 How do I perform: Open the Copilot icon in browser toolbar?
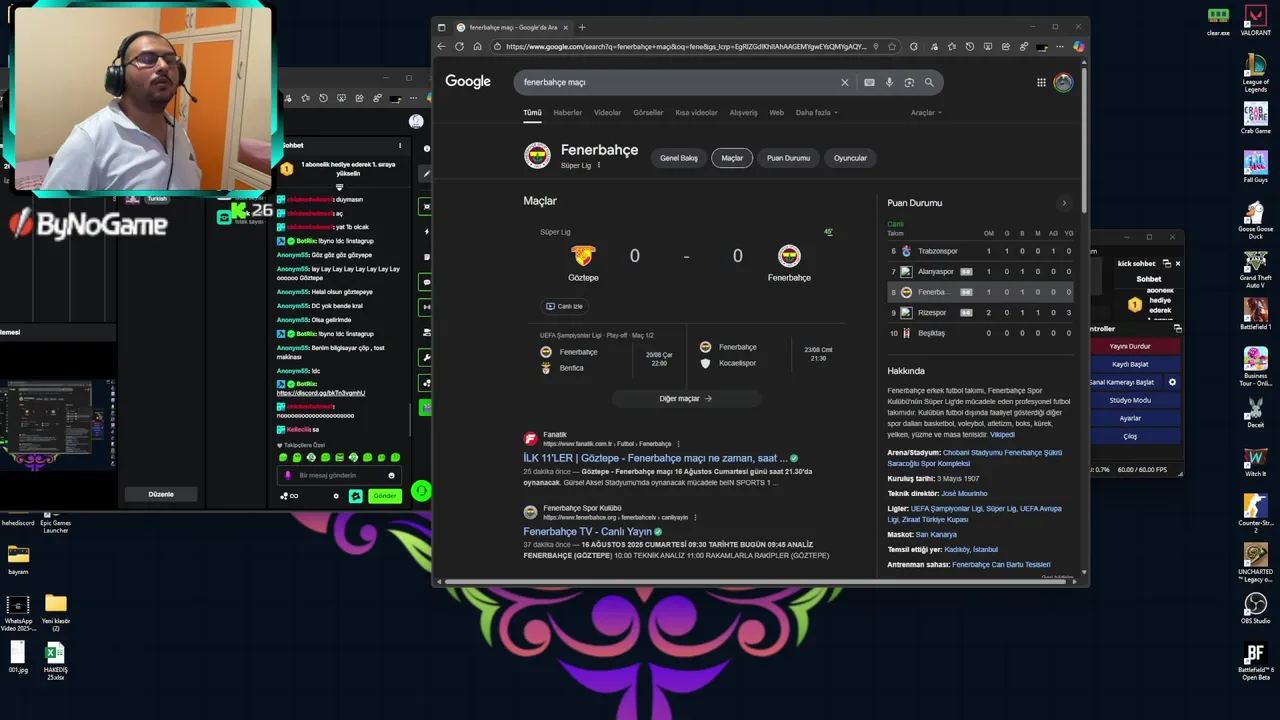(x=1078, y=46)
